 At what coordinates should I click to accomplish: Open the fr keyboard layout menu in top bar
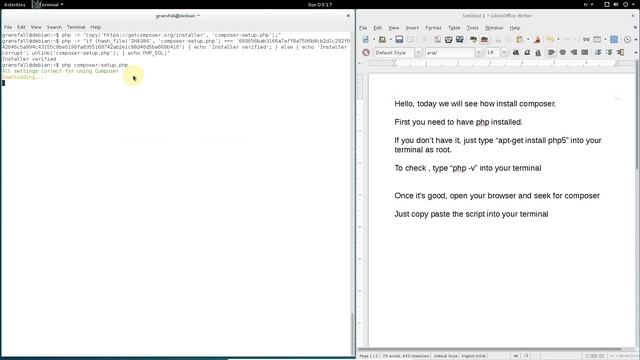coord(588,4)
